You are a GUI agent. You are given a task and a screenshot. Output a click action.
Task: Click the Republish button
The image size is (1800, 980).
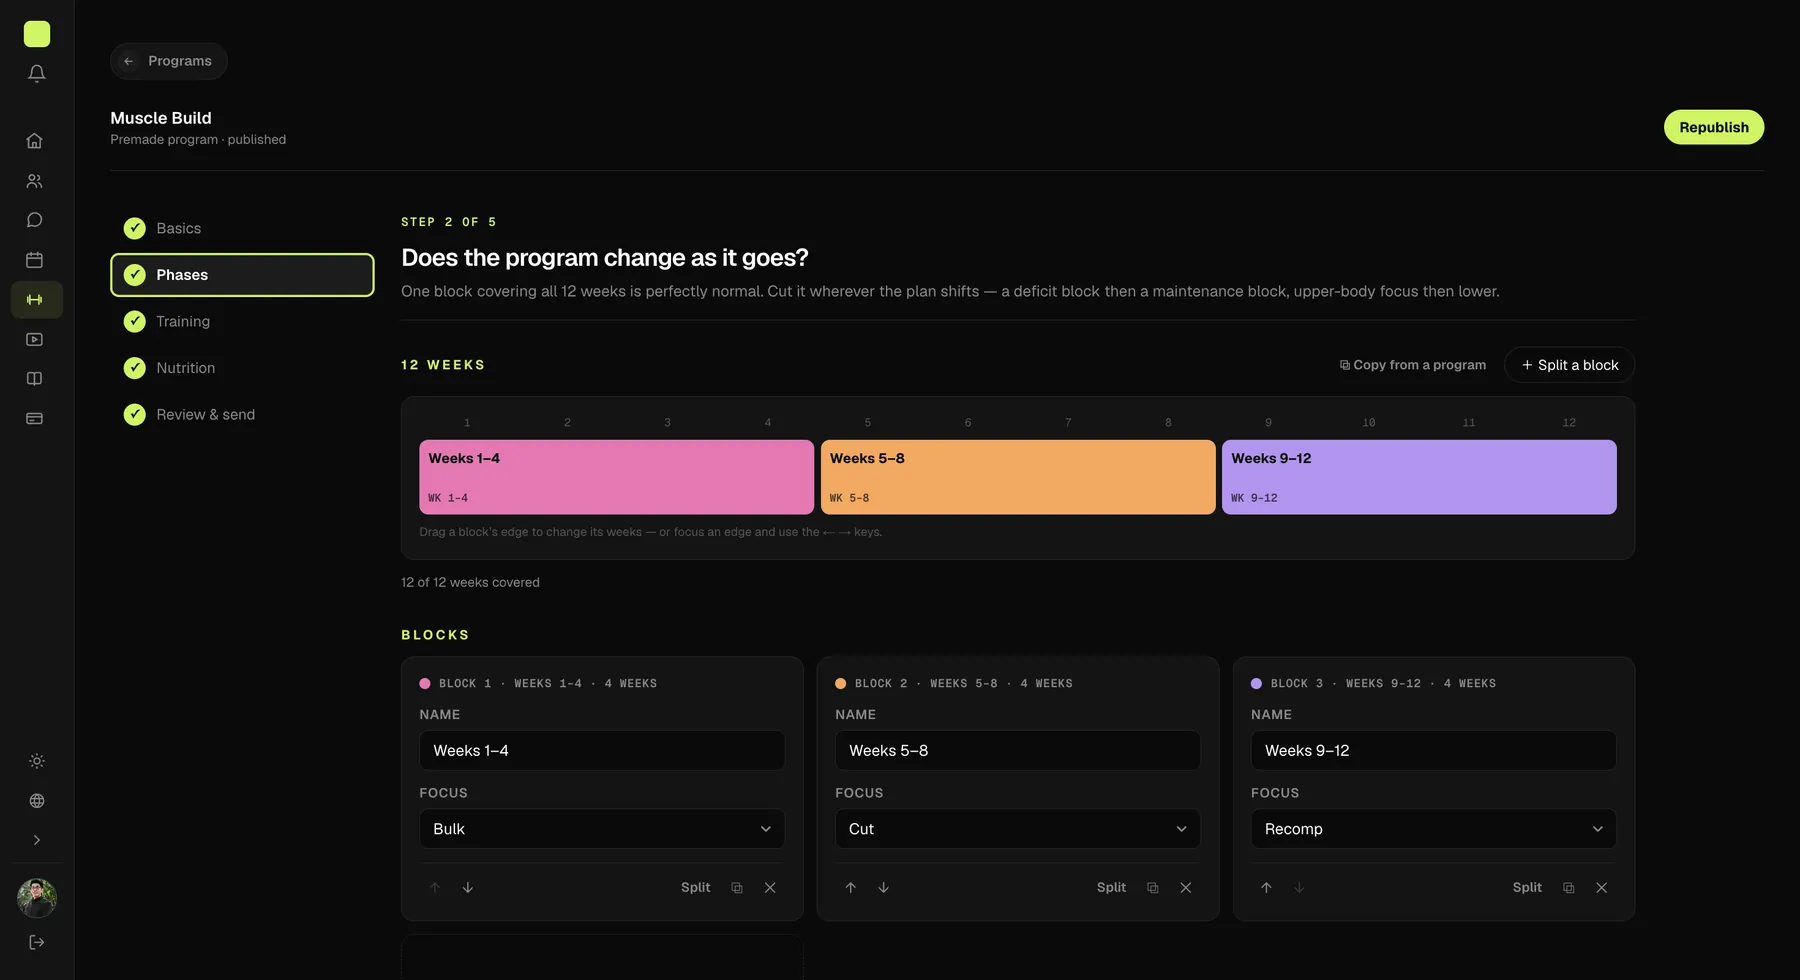[x=1714, y=127]
